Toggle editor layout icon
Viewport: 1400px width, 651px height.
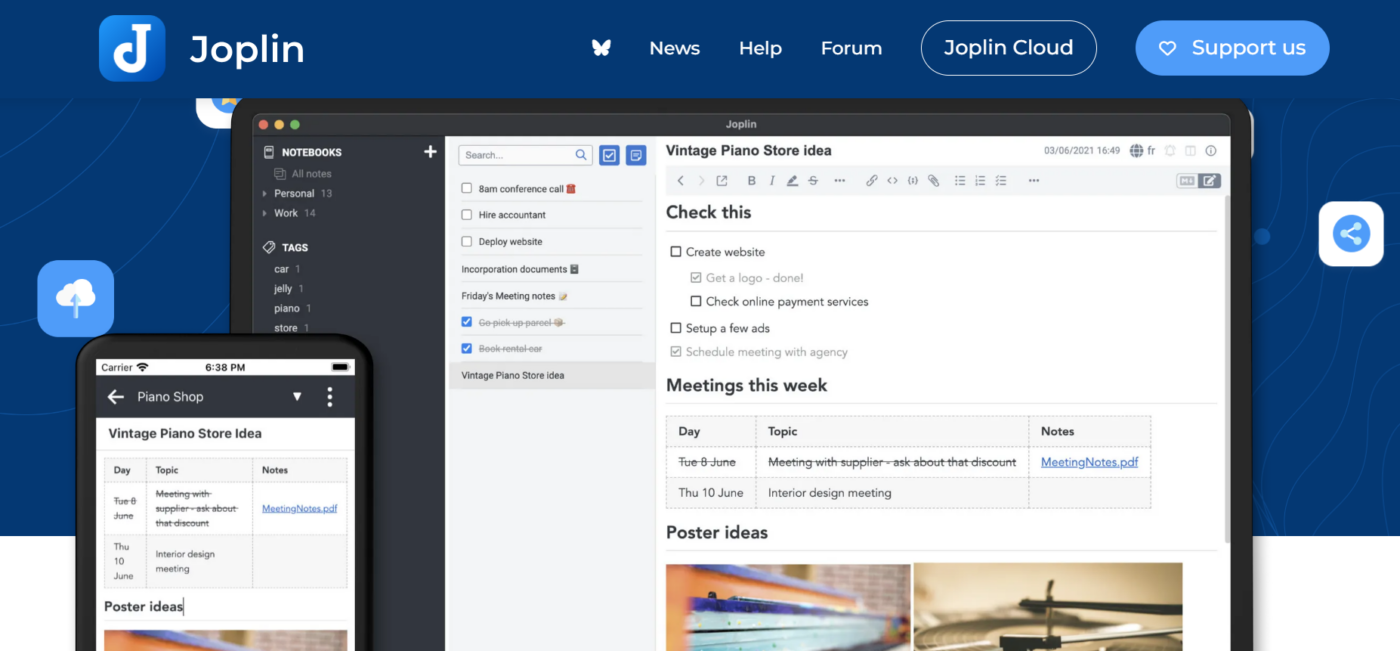click(1190, 151)
